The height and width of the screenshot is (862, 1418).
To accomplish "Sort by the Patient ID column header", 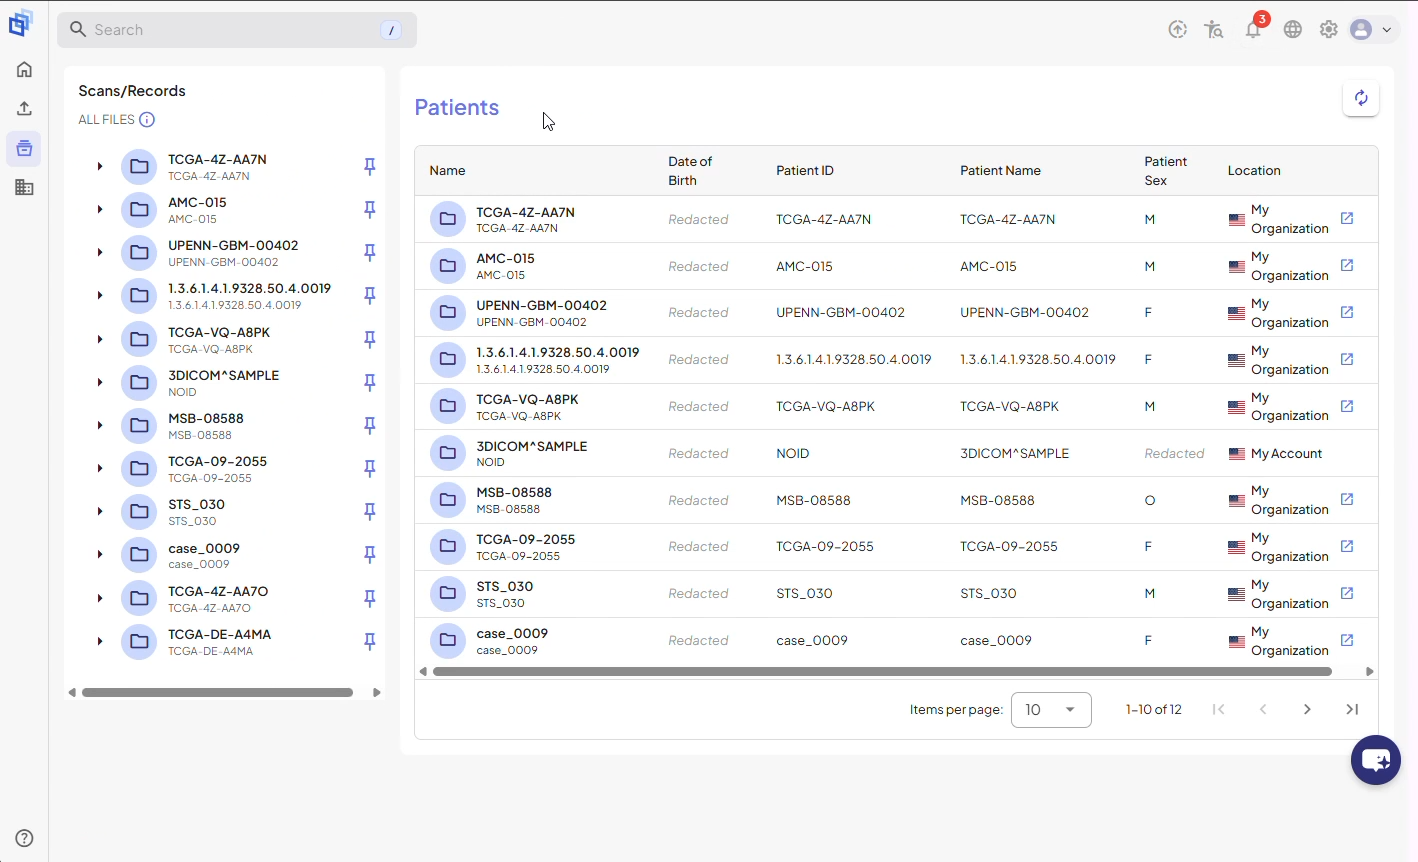I will click(805, 171).
